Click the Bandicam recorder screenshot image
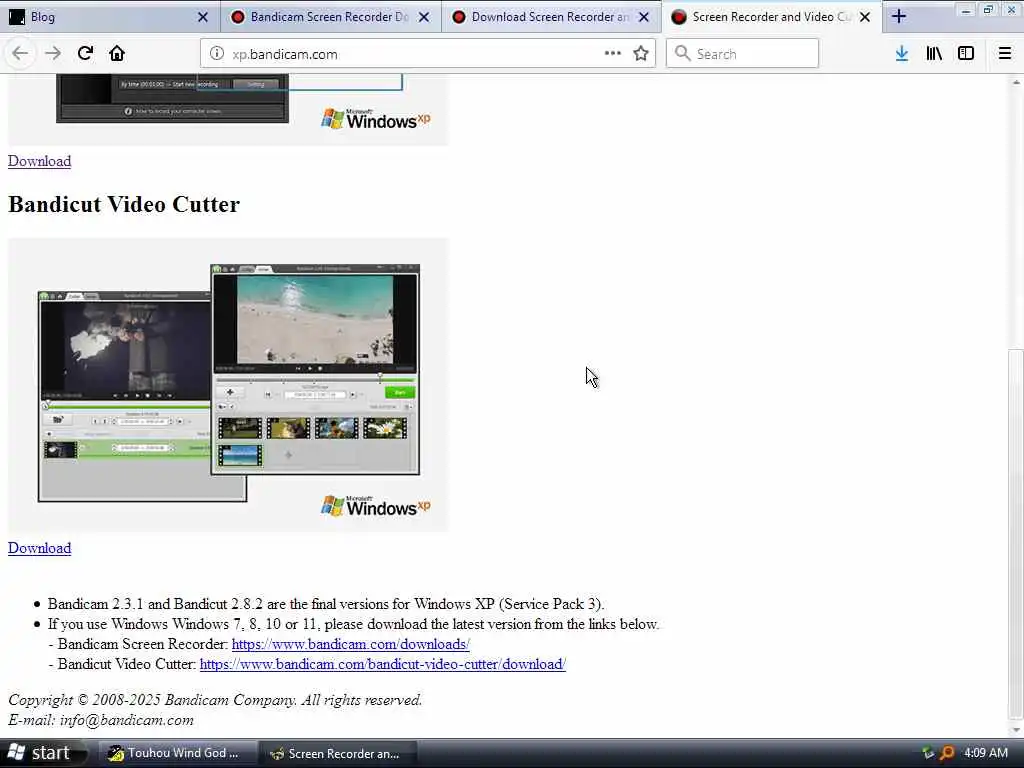Viewport: 1024px width, 768px height. click(229, 110)
